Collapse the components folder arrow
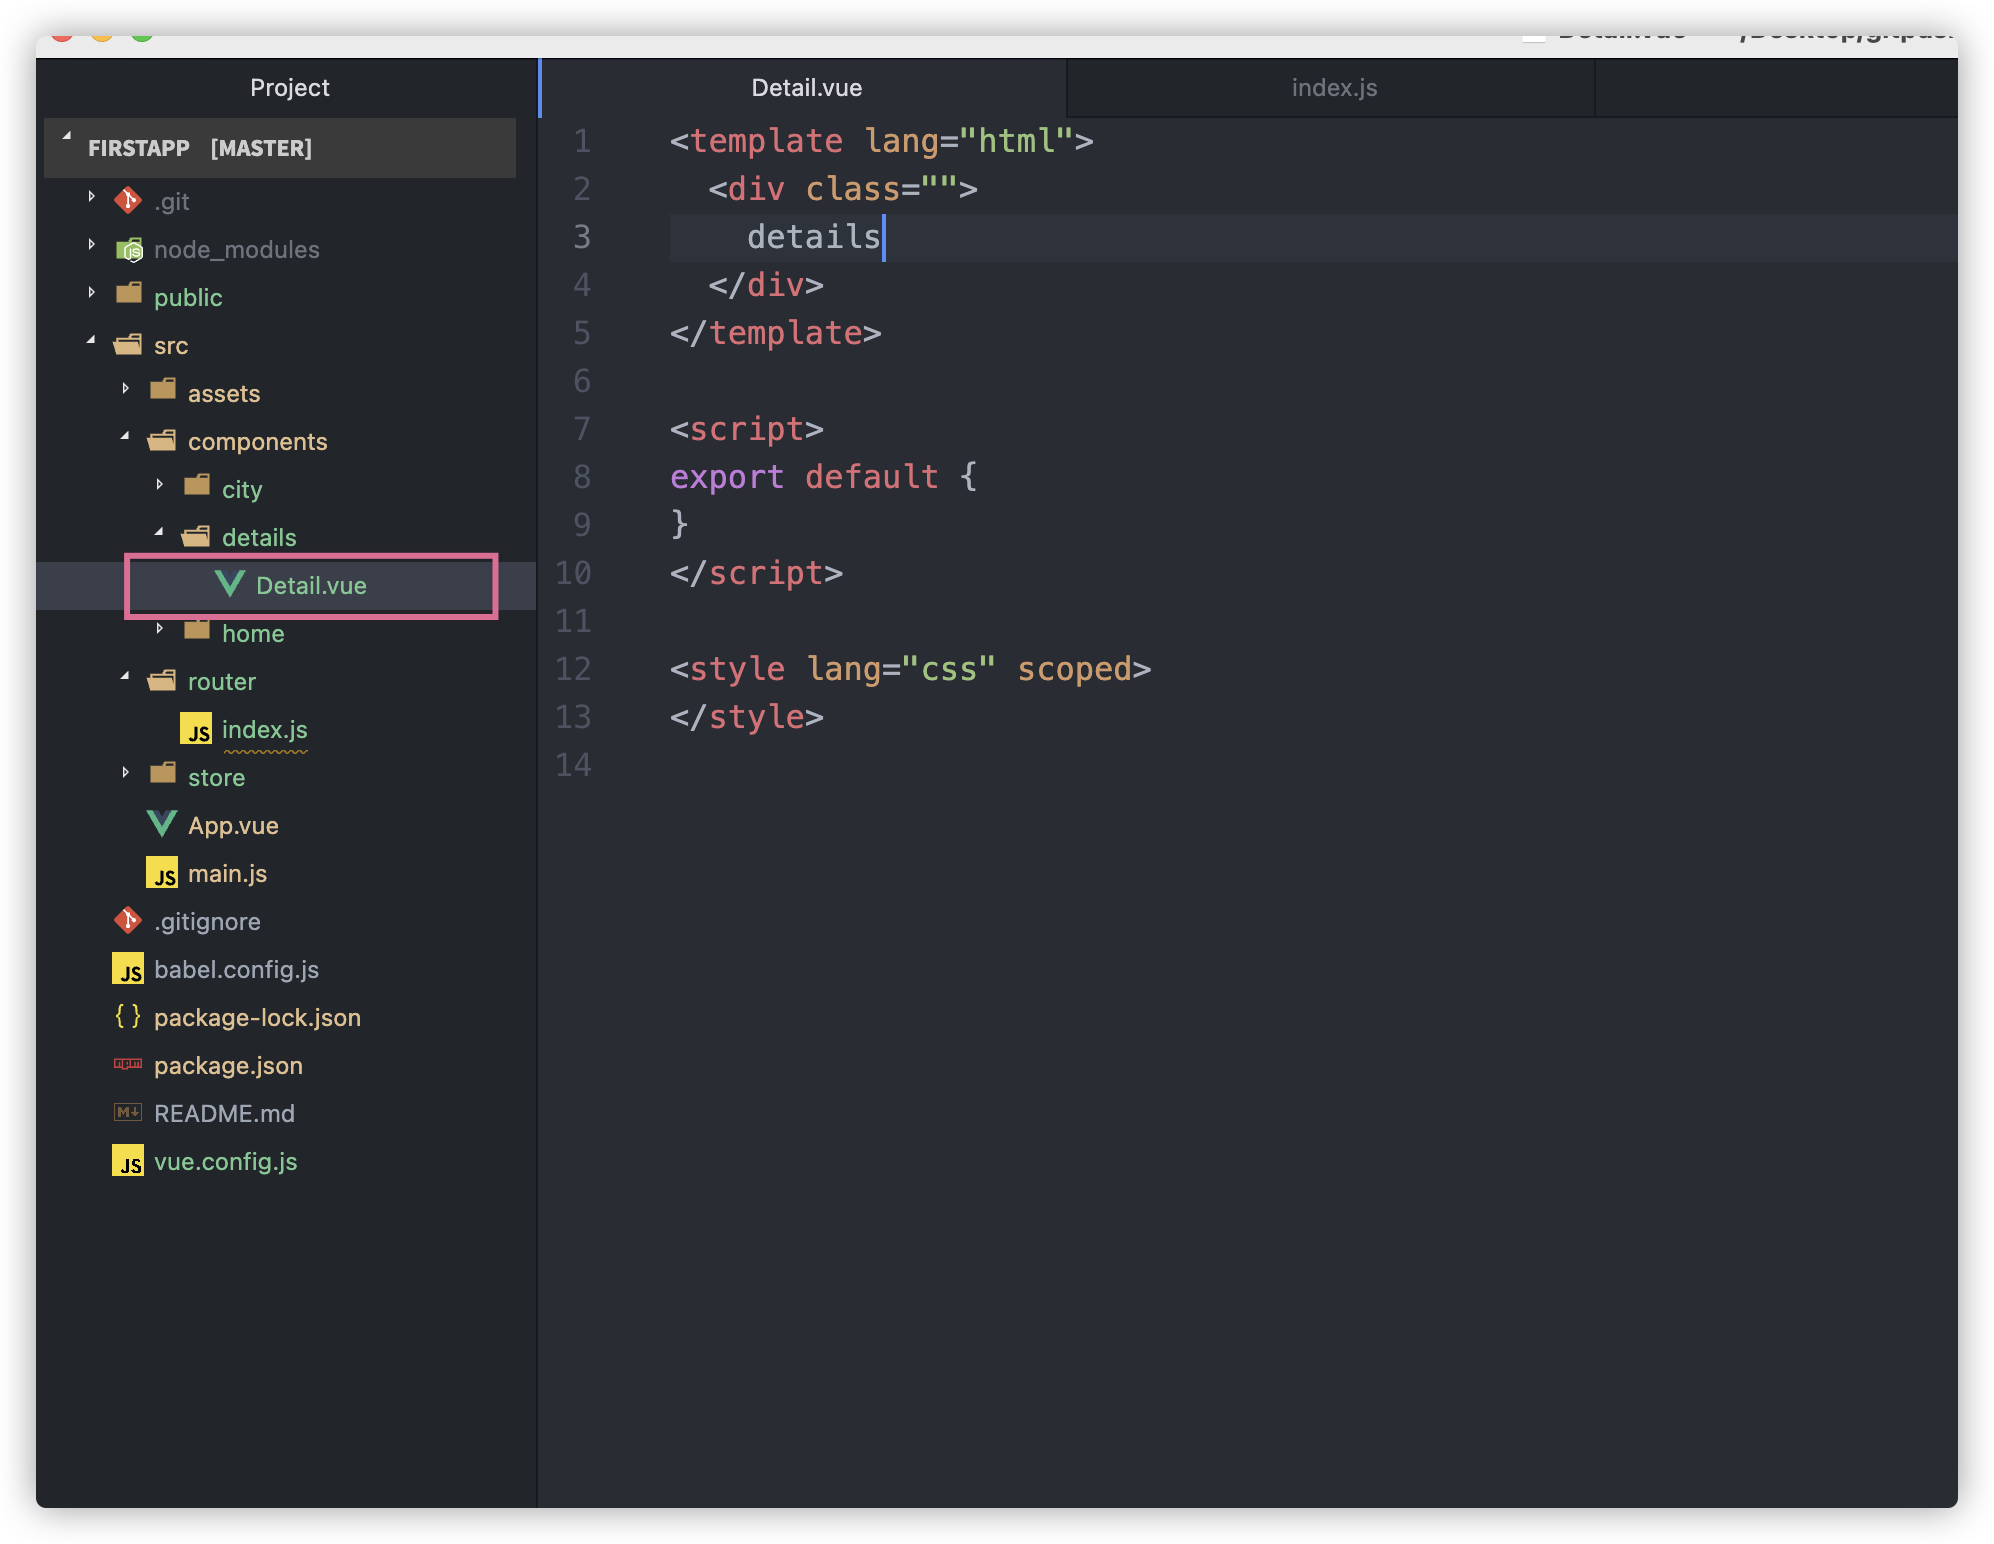This screenshot has height=1544, width=1994. click(x=125, y=437)
